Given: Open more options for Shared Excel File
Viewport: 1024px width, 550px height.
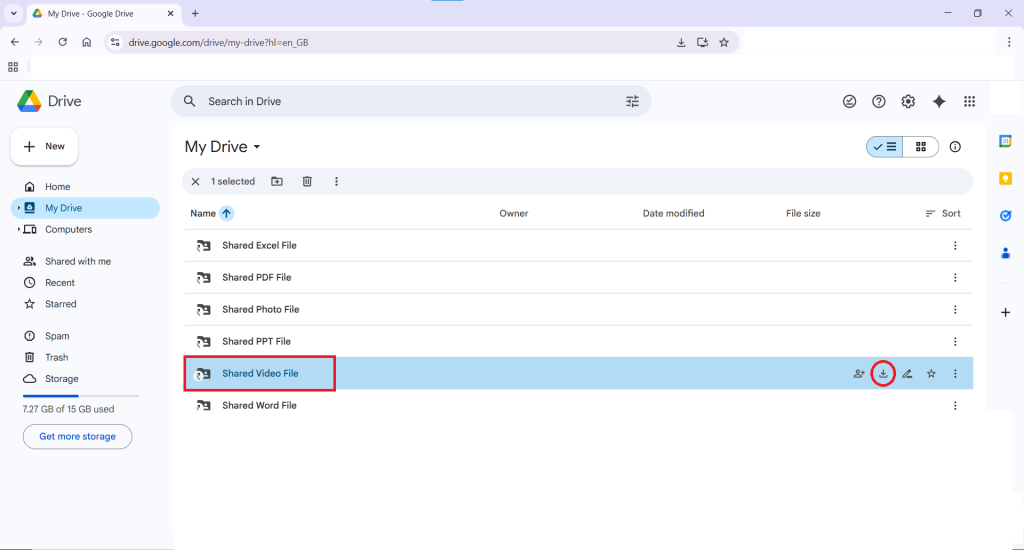Looking at the screenshot, I should [955, 246].
